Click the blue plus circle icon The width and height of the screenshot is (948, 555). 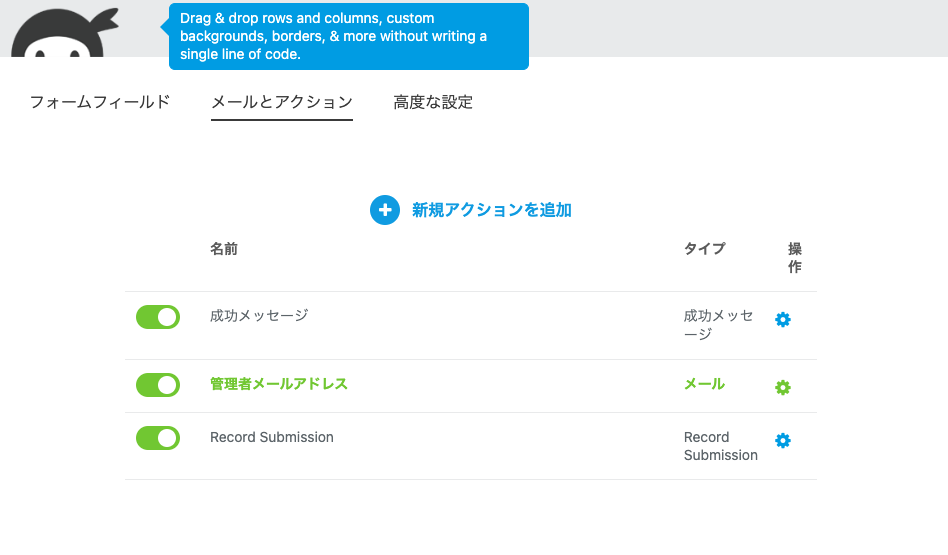tap(385, 210)
